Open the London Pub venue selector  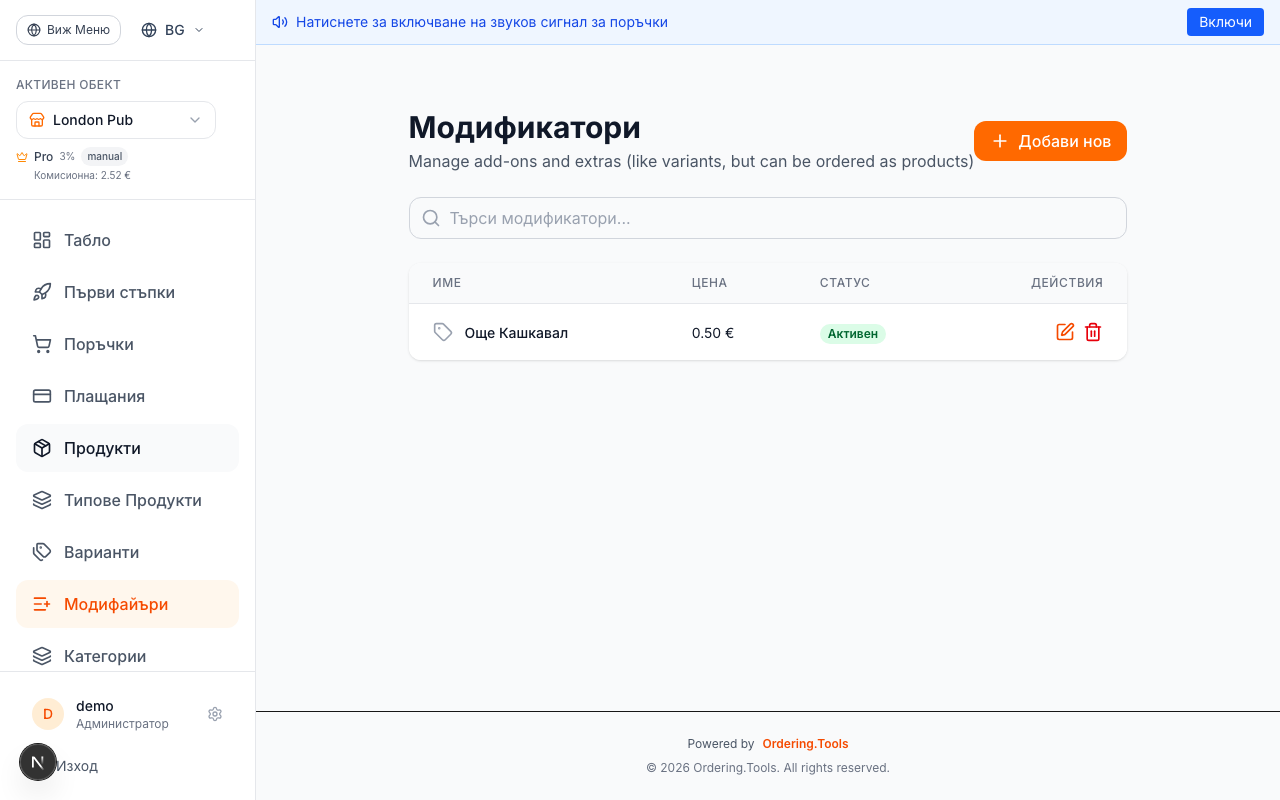click(115, 120)
